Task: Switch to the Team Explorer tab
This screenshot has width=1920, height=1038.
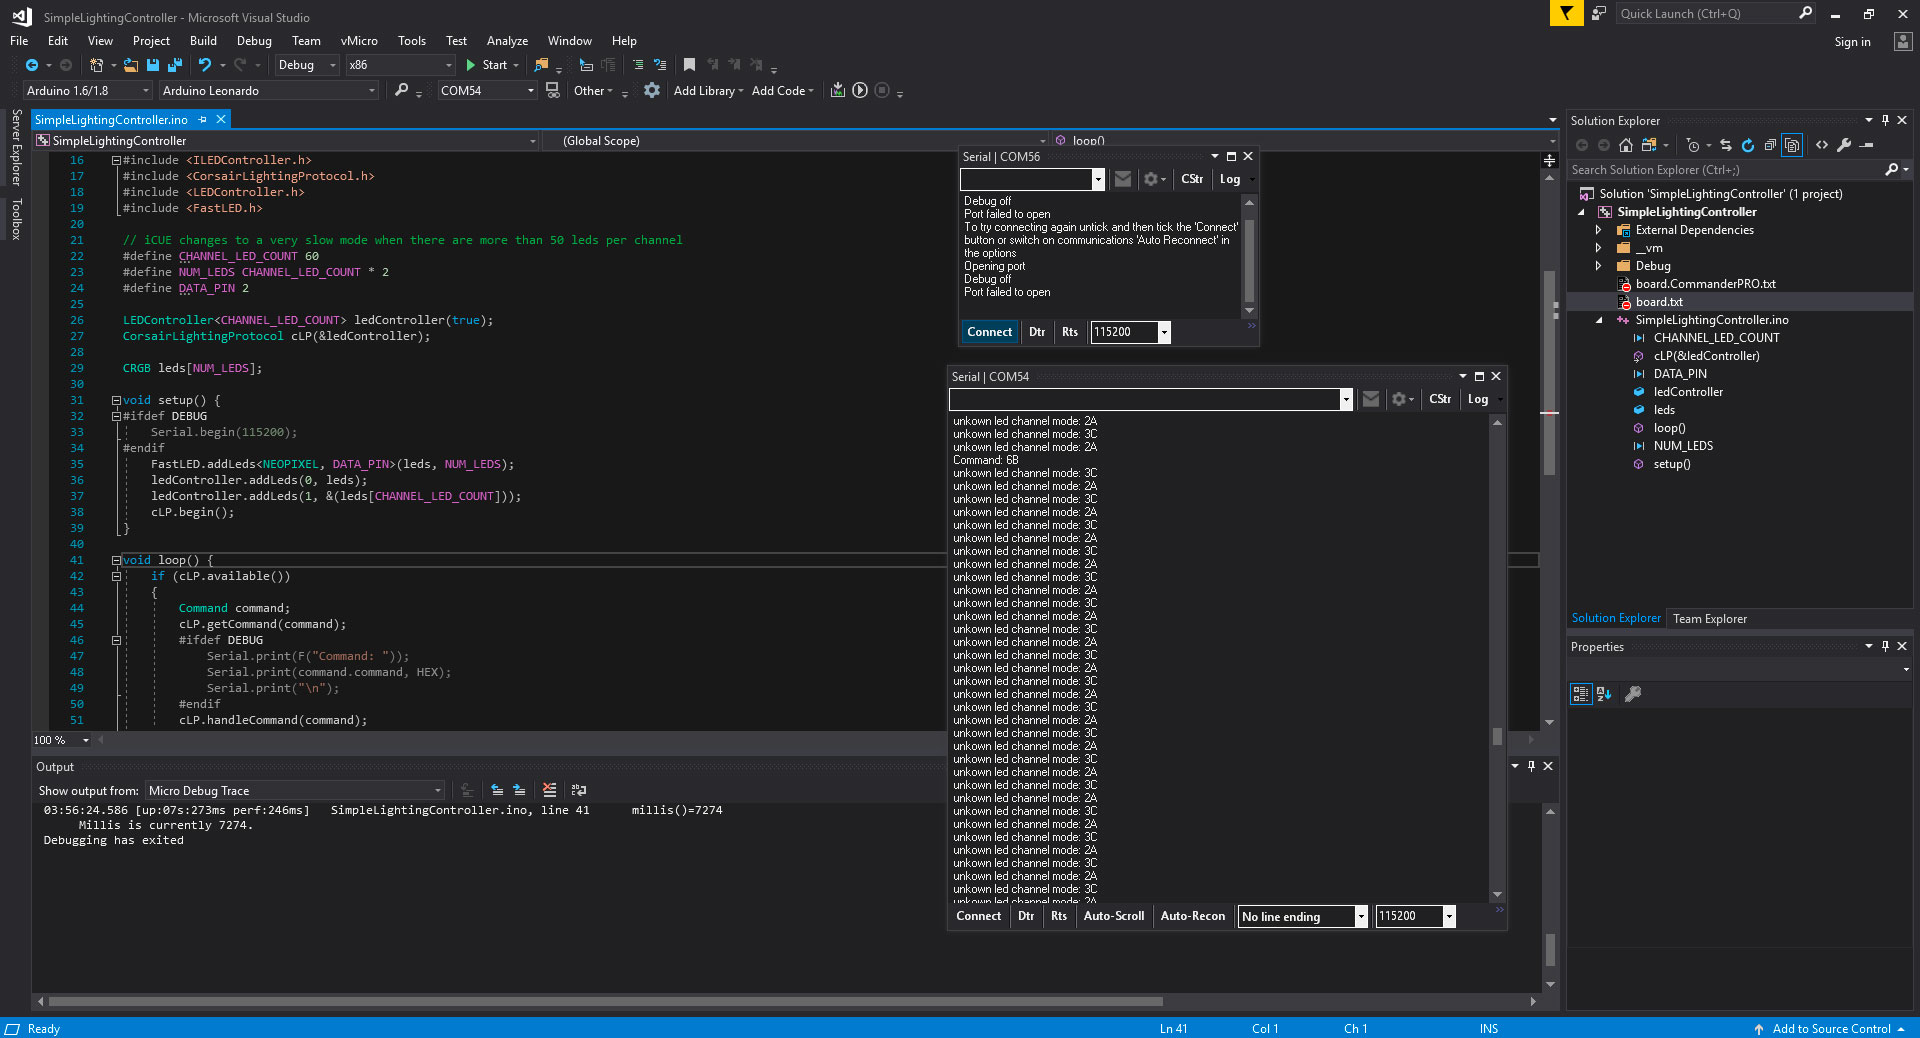Action: [1709, 618]
